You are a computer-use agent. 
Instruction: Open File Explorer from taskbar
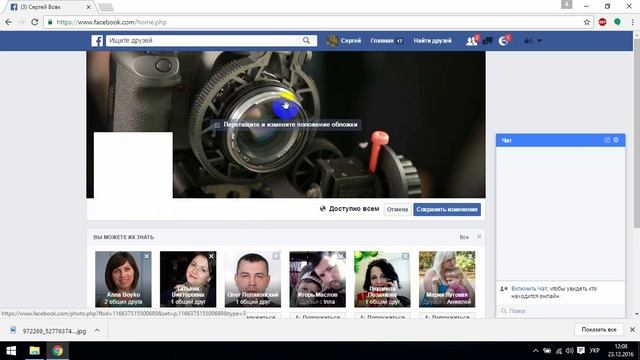click(34, 351)
